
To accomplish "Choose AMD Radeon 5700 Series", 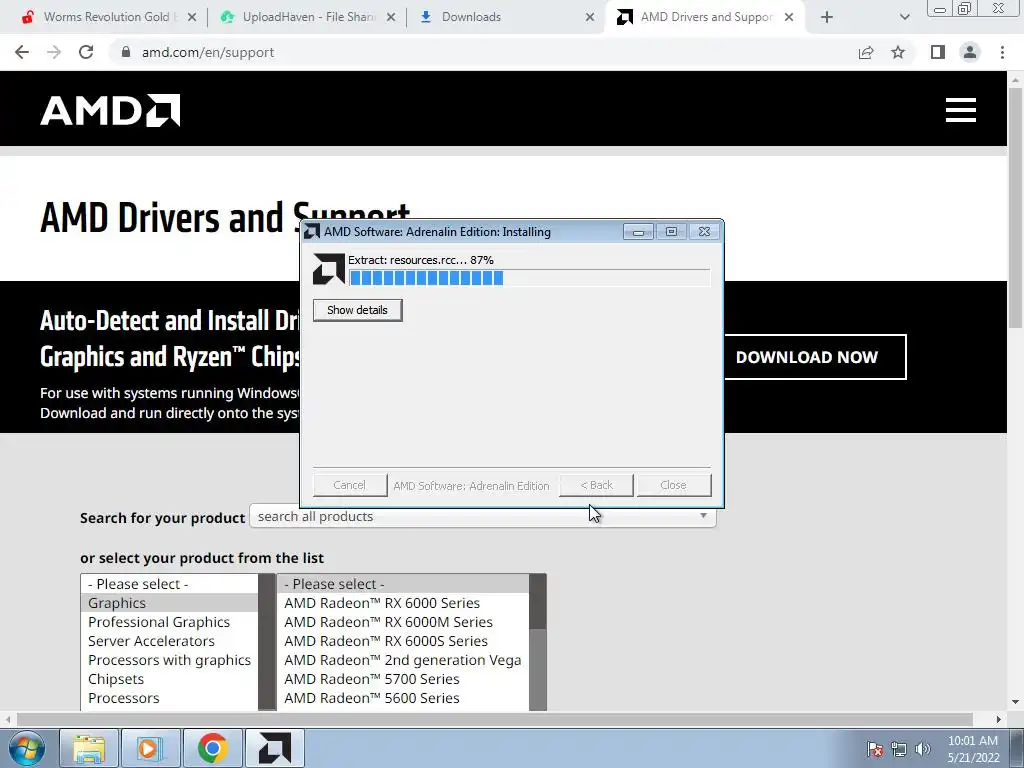I will 403,679.
